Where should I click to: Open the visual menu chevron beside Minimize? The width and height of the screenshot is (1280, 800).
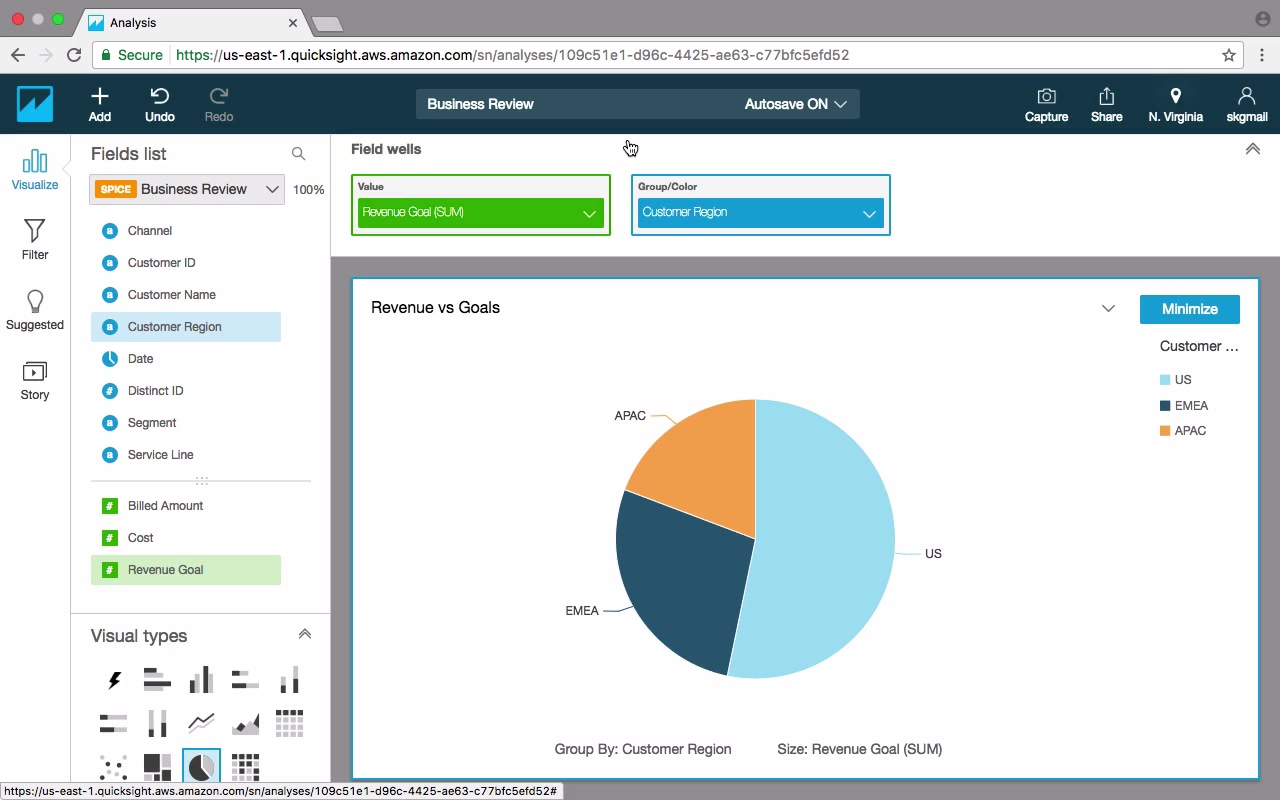1108,308
